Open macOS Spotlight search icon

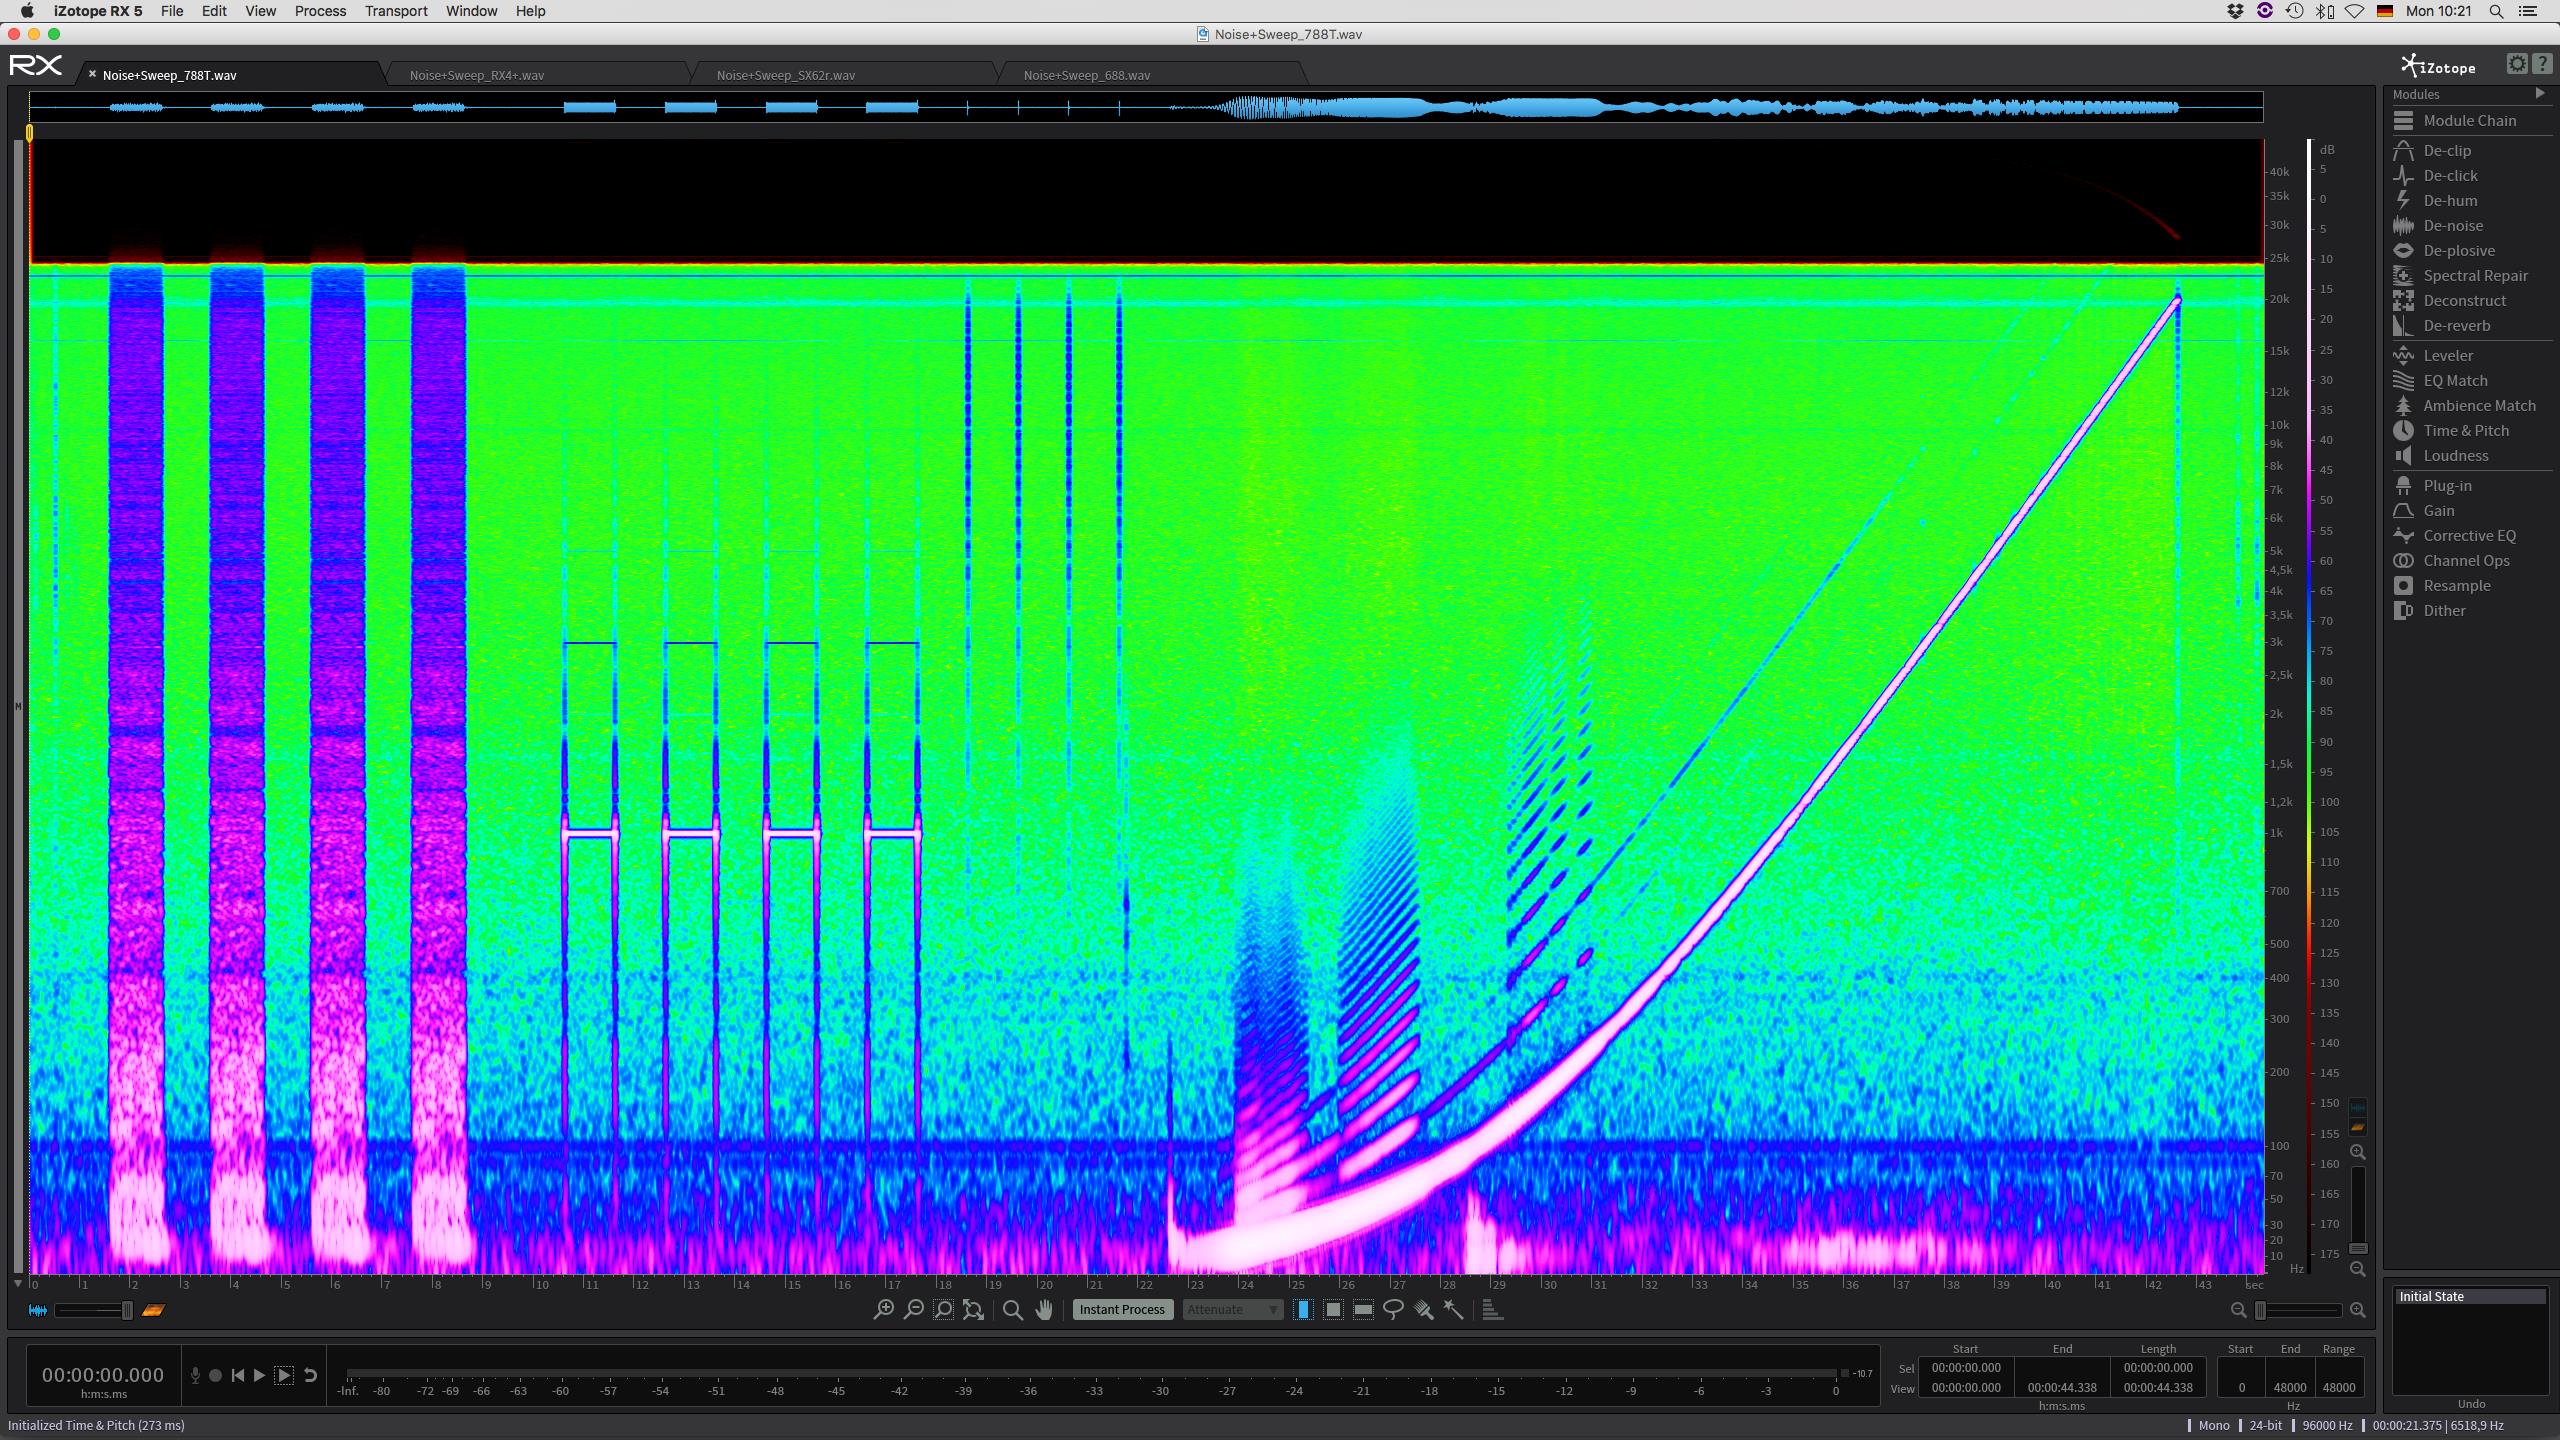pyautogui.click(x=2496, y=11)
